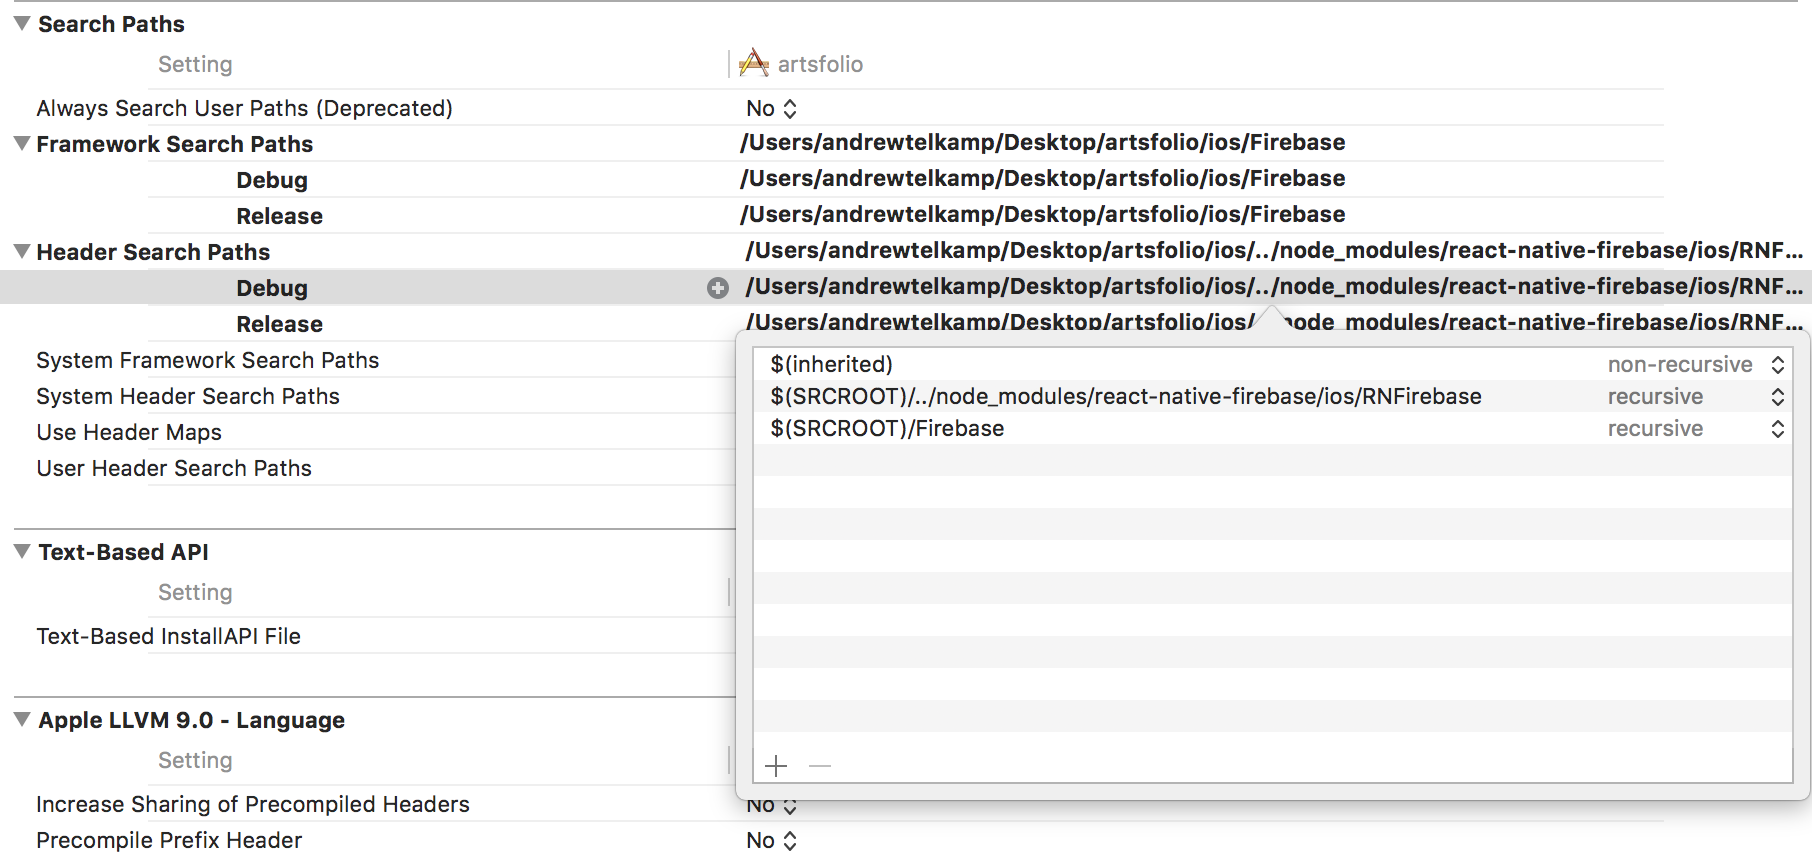Click Framework Search Paths top Firebase value
This screenshot has width=1812, height=852.
pyautogui.click(x=1043, y=143)
